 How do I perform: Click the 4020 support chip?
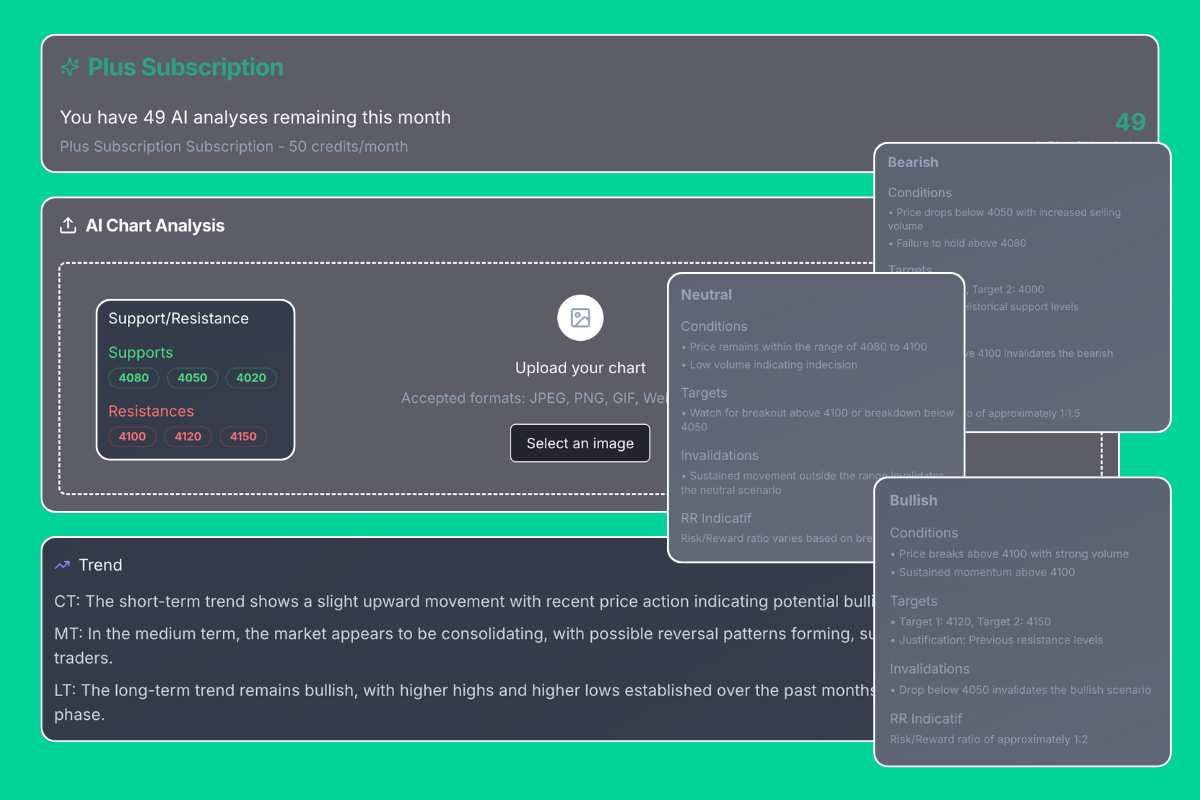coord(251,378)
